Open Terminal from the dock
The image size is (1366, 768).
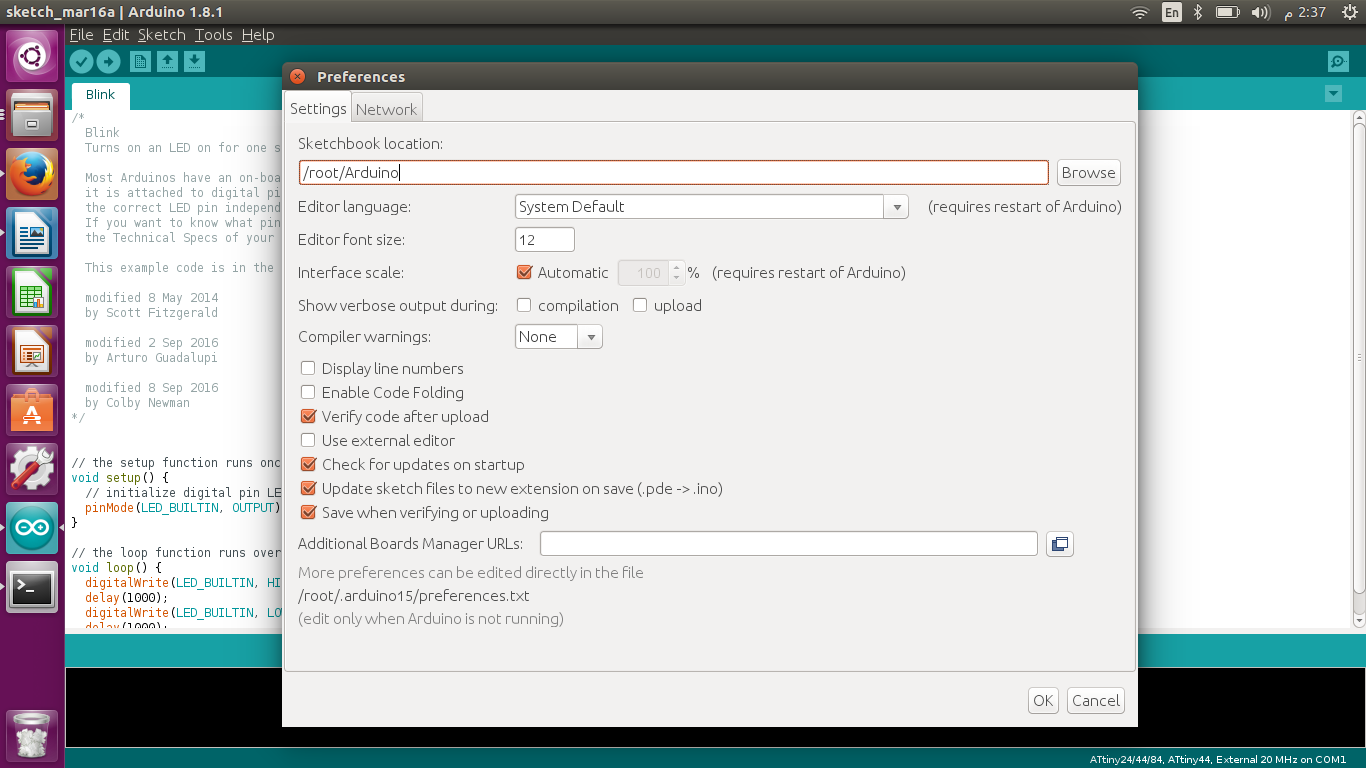point(32,587)
